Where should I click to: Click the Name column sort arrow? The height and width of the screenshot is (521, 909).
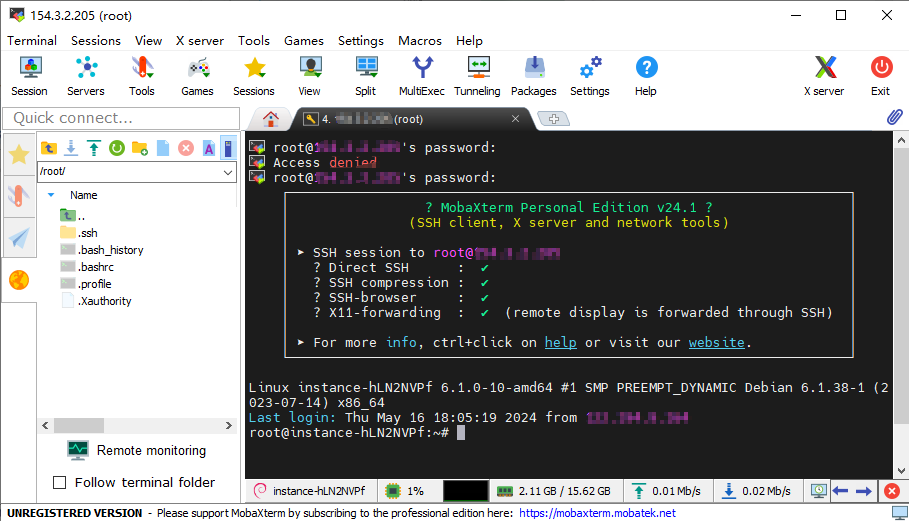pos(51,195)
